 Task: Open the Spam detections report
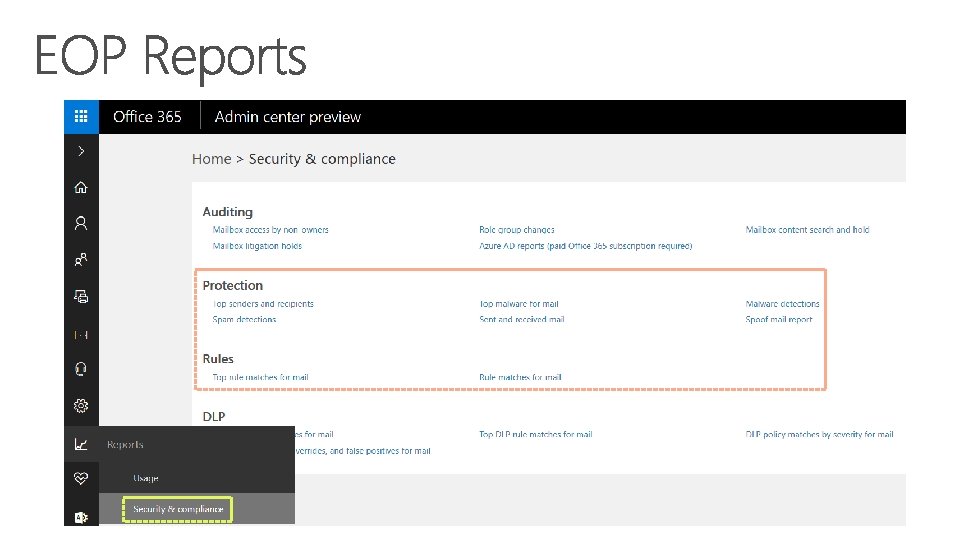pos(244,320)
